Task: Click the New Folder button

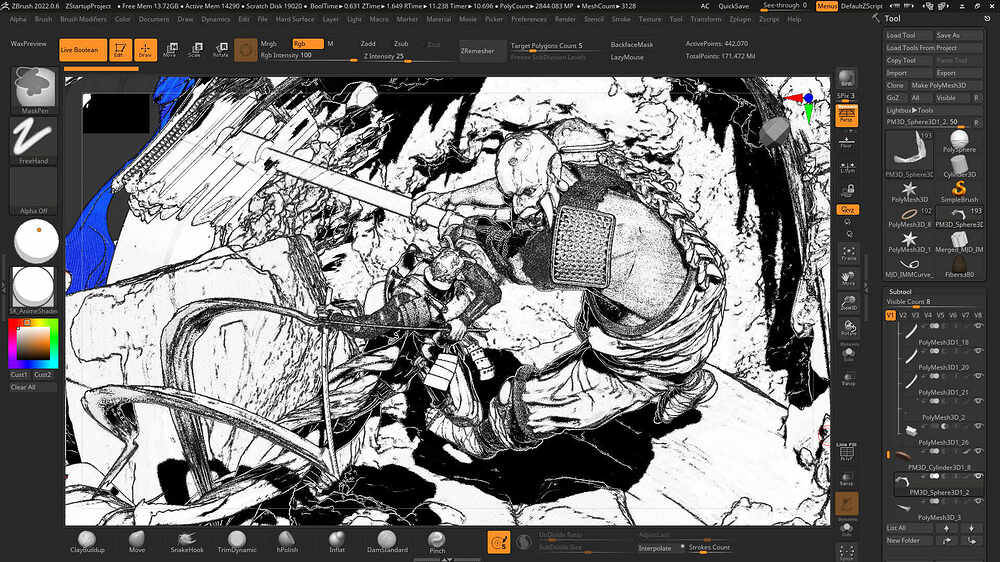Action: coord(909,540)
